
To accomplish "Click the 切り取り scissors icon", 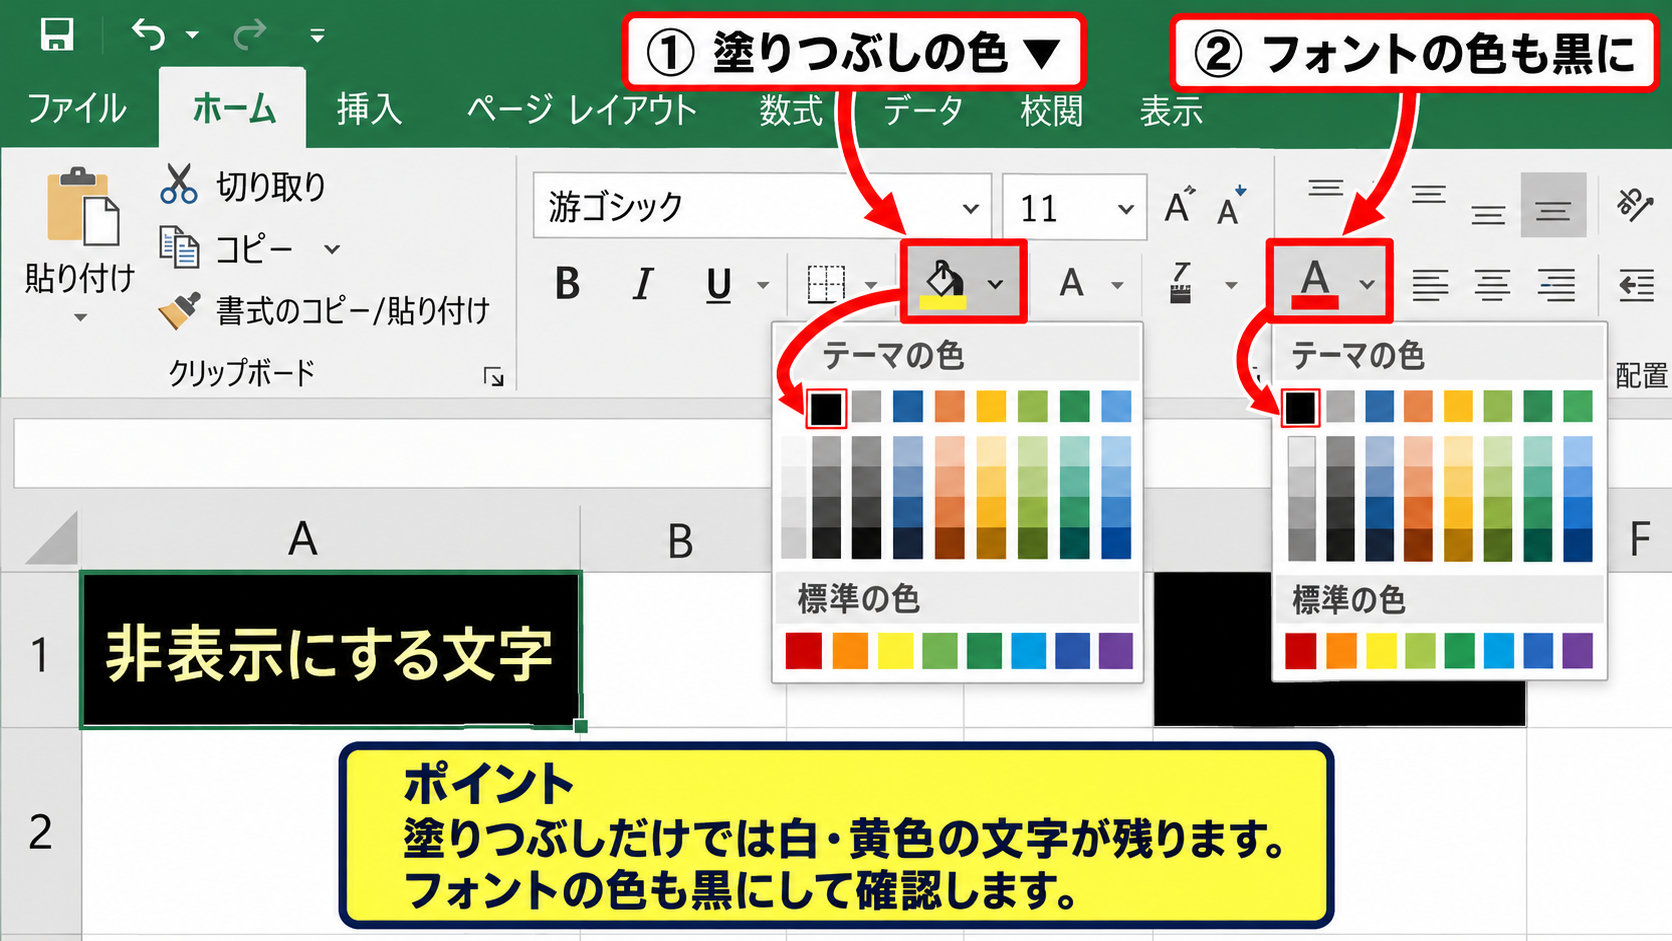I will pyautogui.click(x=178, y=185).
